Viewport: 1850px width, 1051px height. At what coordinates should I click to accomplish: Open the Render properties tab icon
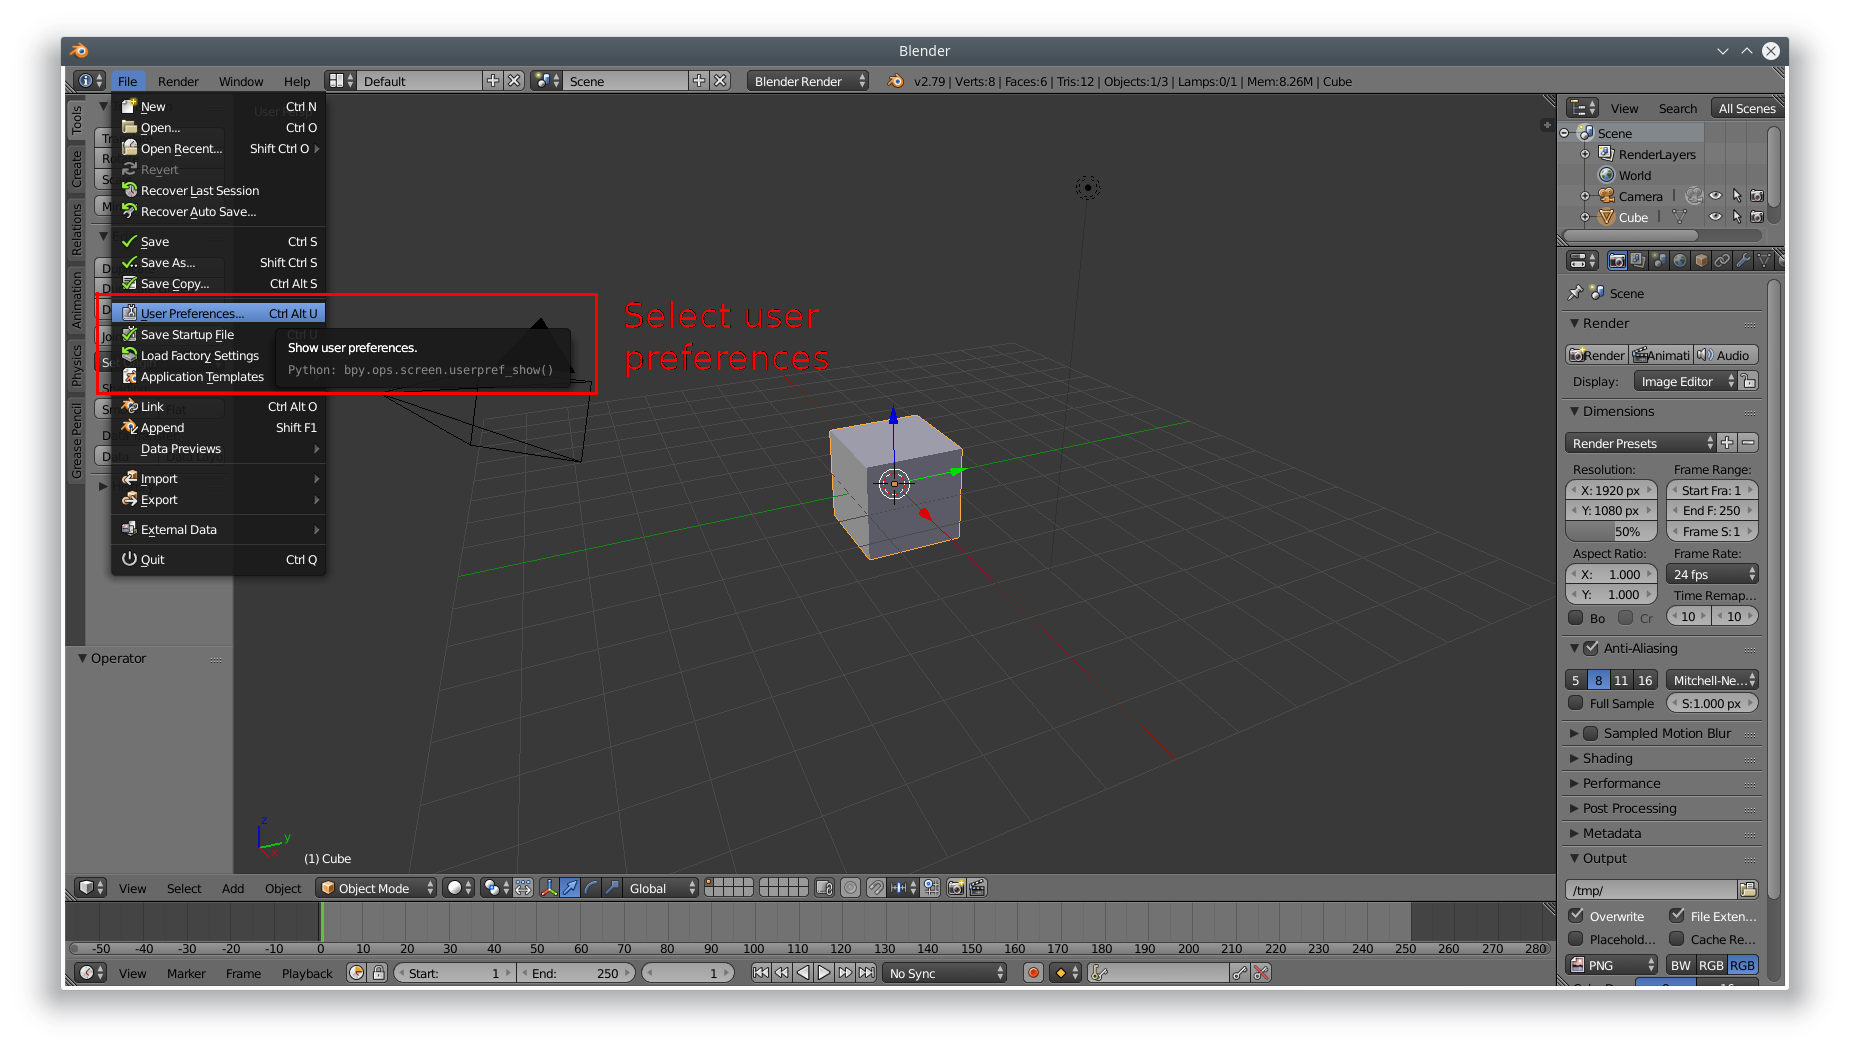coord(1617,261)
